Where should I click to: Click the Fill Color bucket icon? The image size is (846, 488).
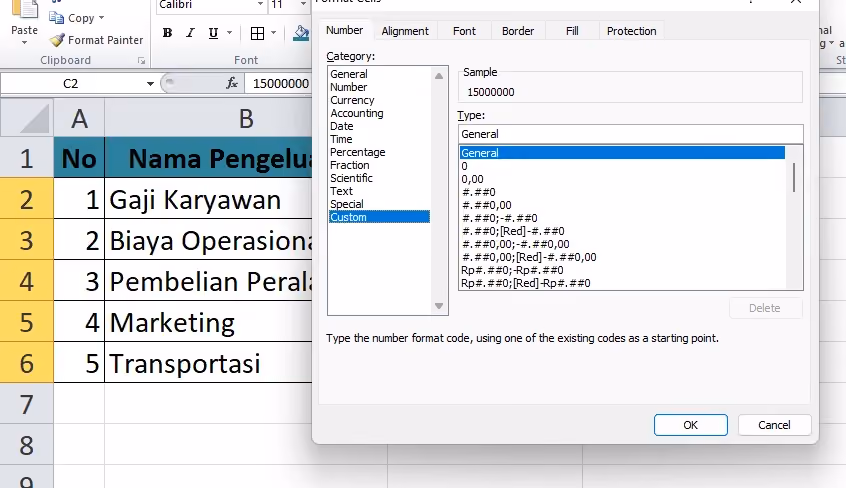point(301,33)
